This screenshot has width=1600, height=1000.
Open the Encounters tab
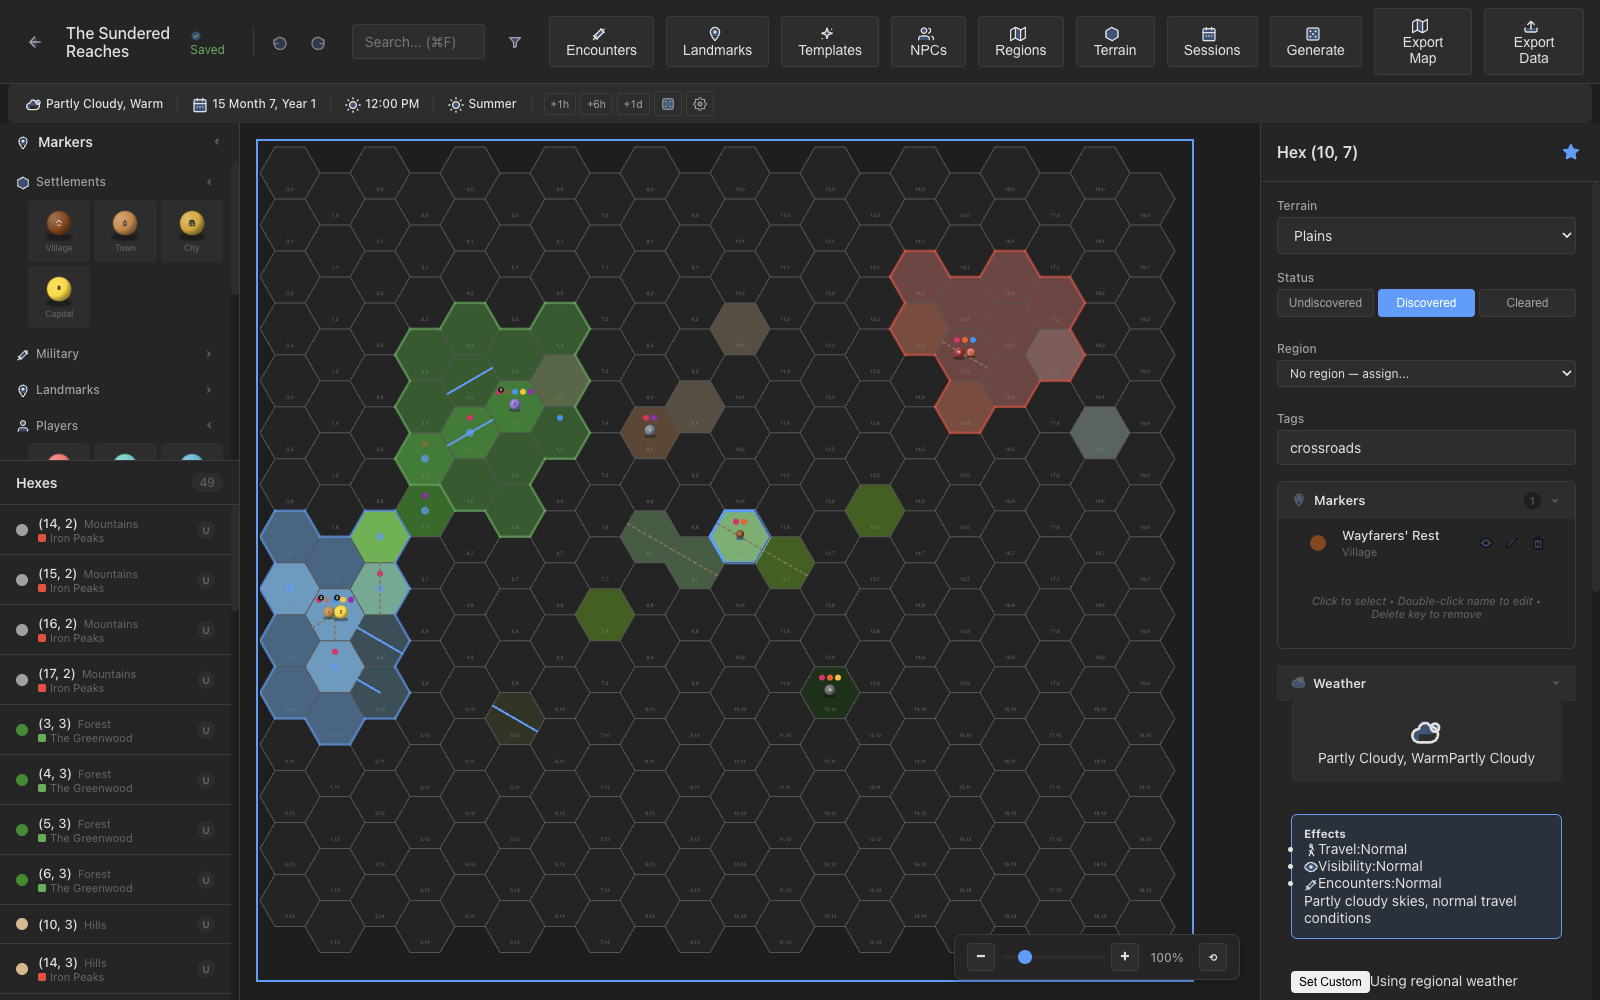(x=601, y=42)
